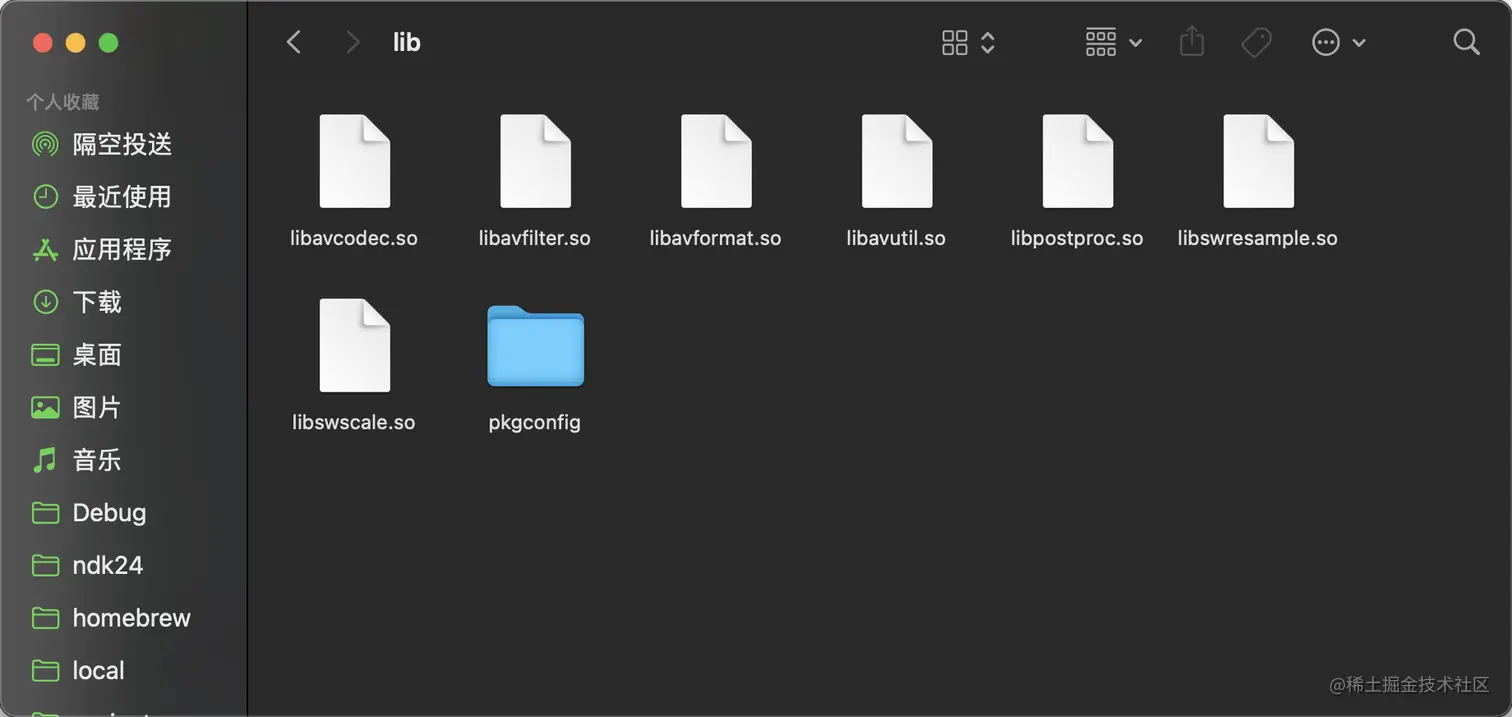Click the lib window title
Screen dimensions: 1512x717
coord(407,42)
